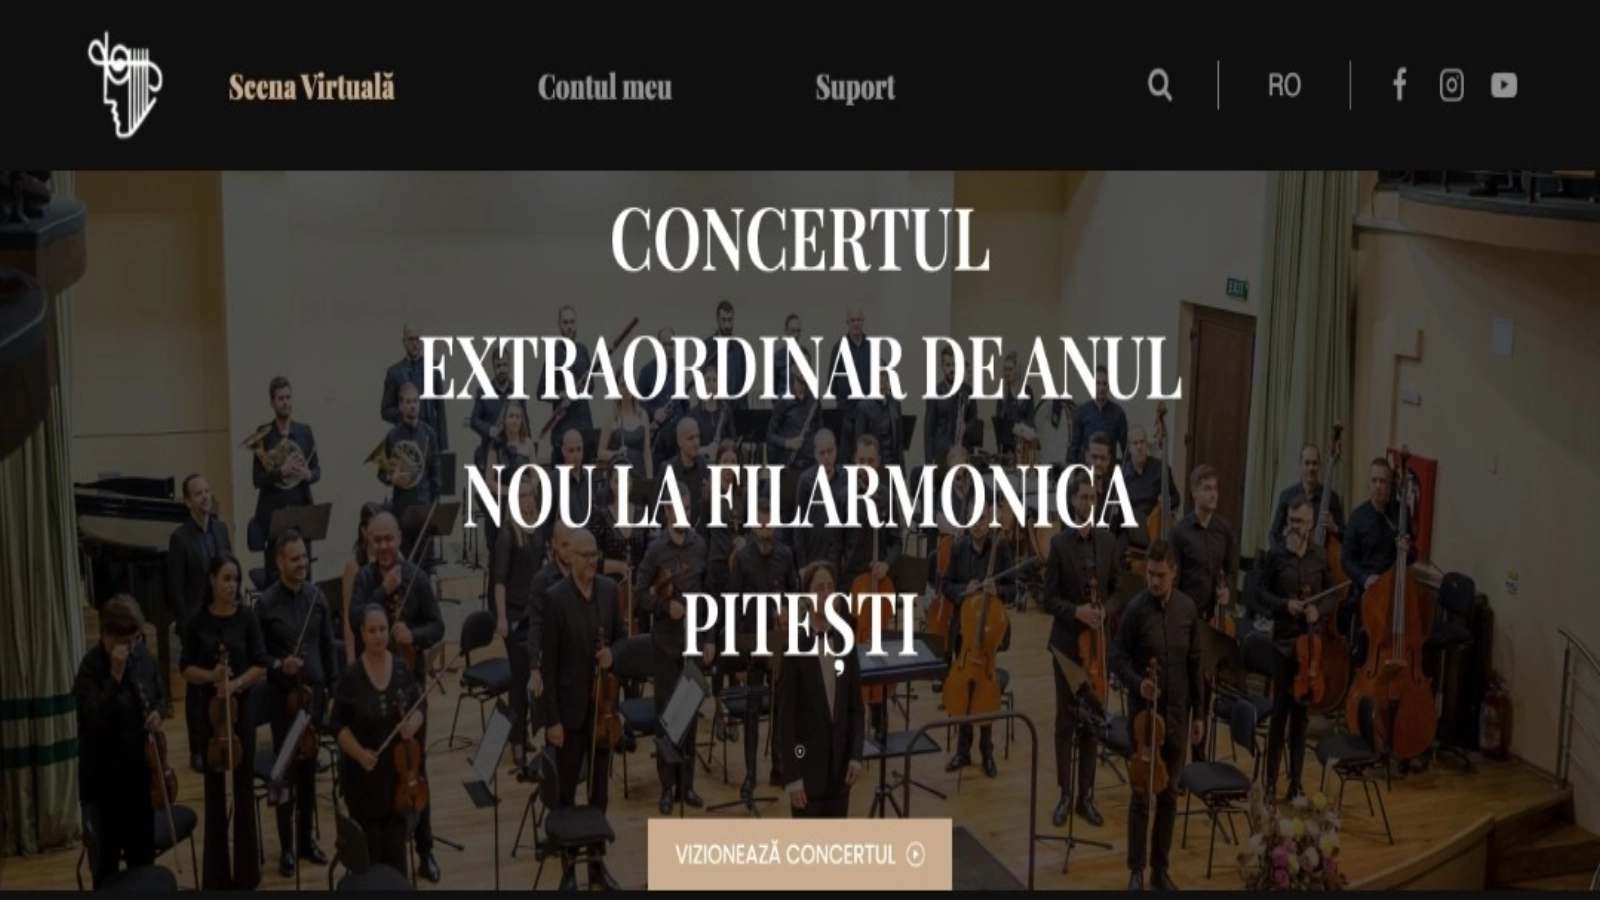Open the Instagram profile icon
The image size is (1600, 900).
[1452, 85]
